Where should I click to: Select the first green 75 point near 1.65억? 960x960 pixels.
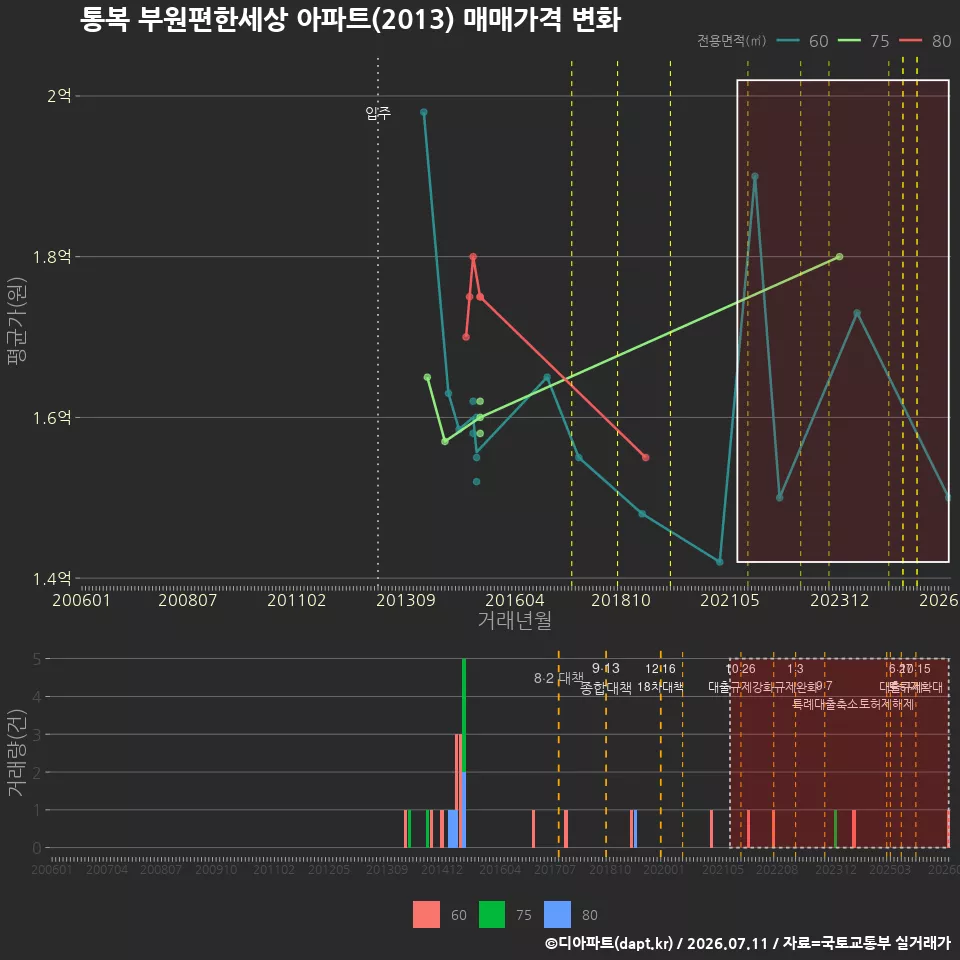427,377
